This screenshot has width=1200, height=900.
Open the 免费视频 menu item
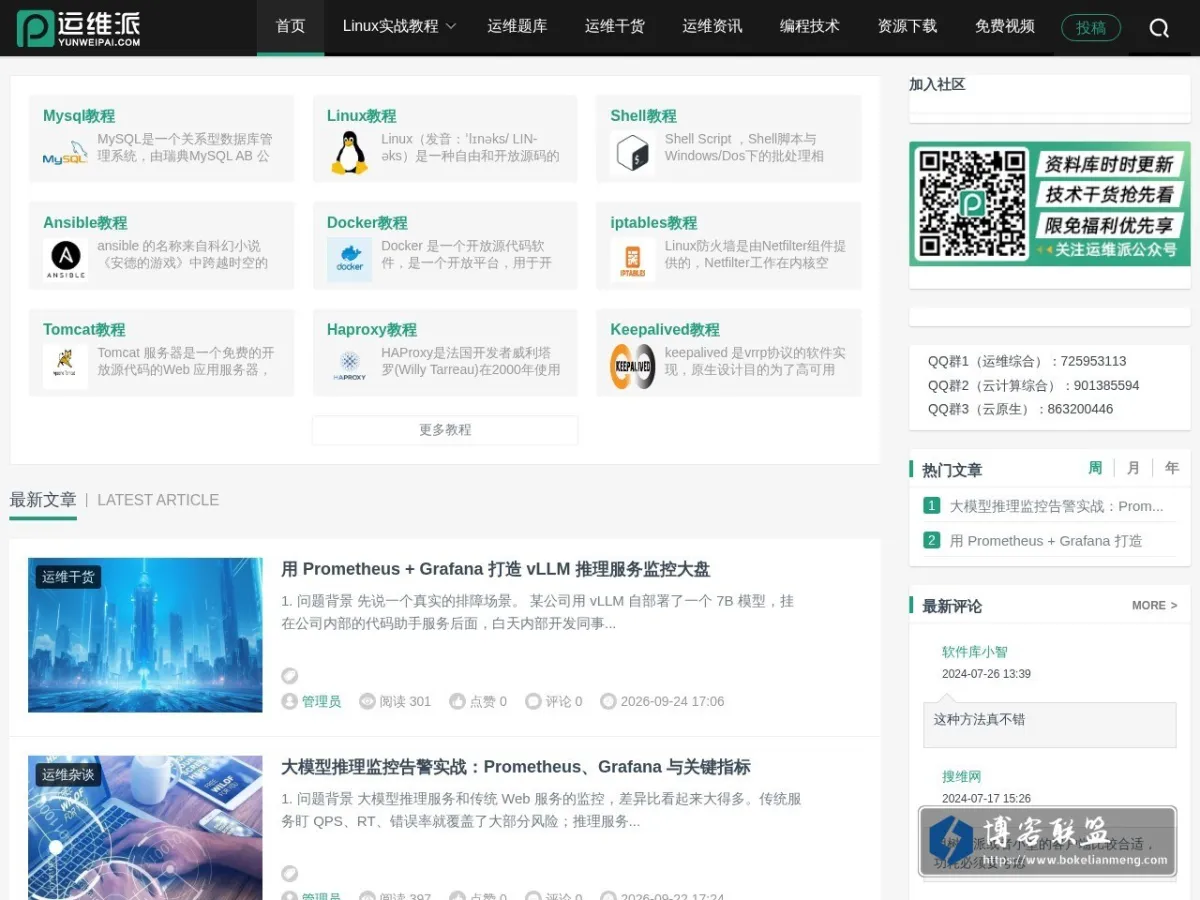(1005, 27)
